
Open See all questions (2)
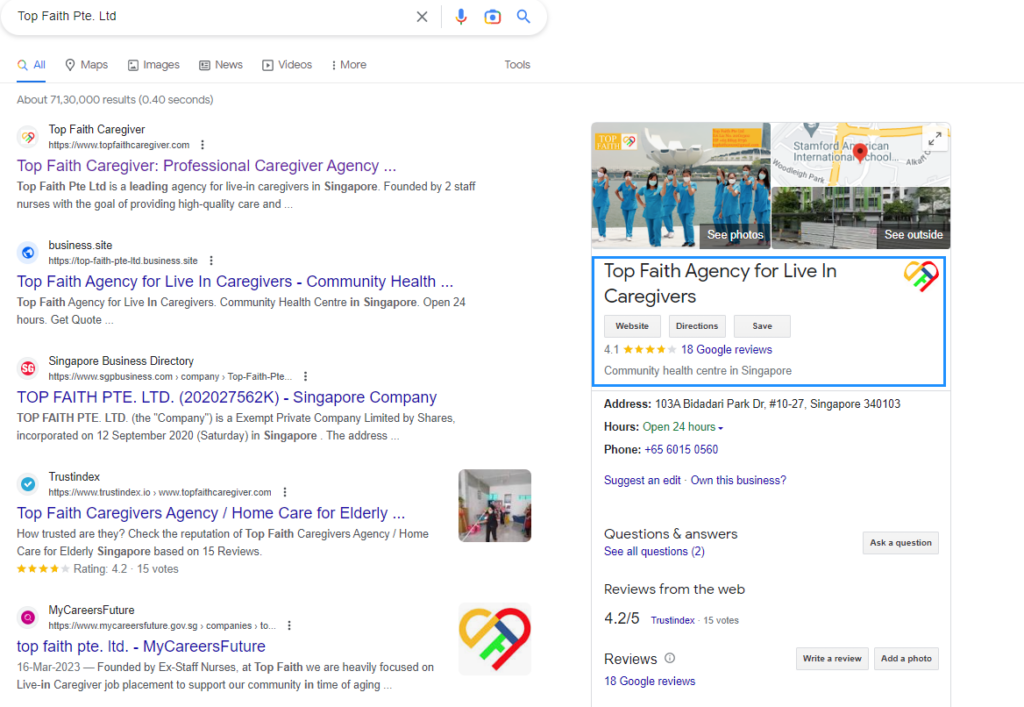pos(654,552)
